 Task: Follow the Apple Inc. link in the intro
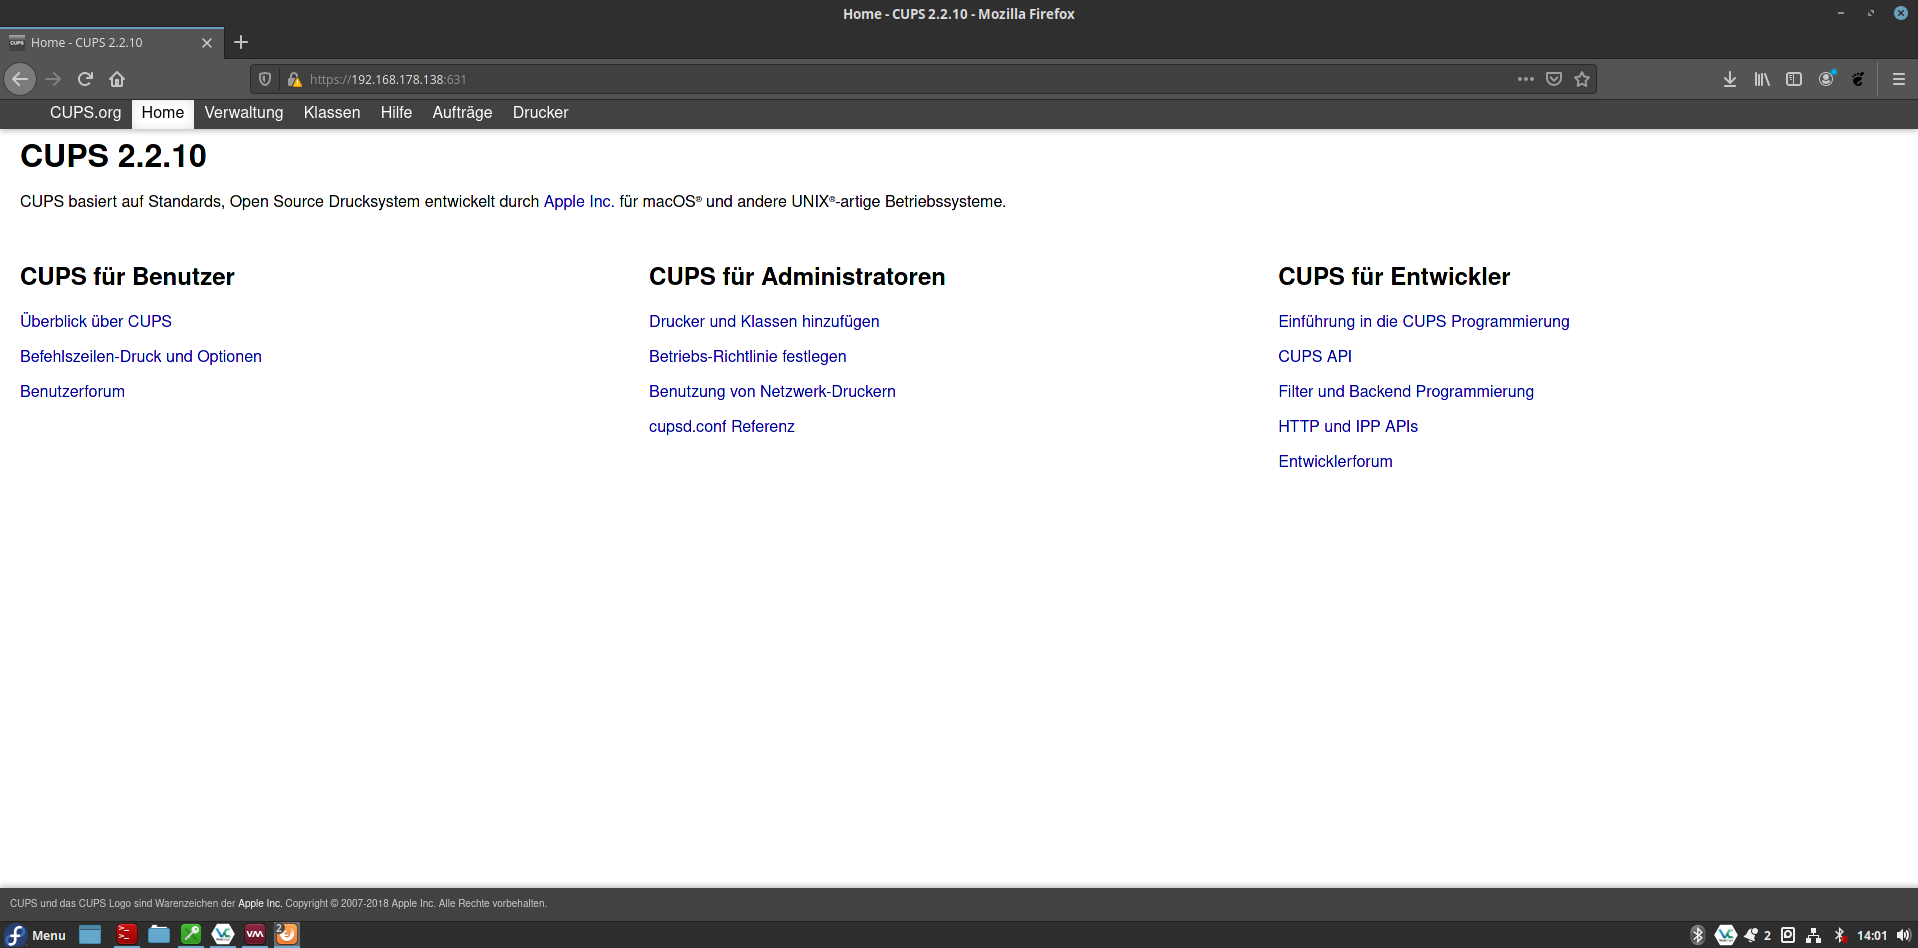coord(579,202)
